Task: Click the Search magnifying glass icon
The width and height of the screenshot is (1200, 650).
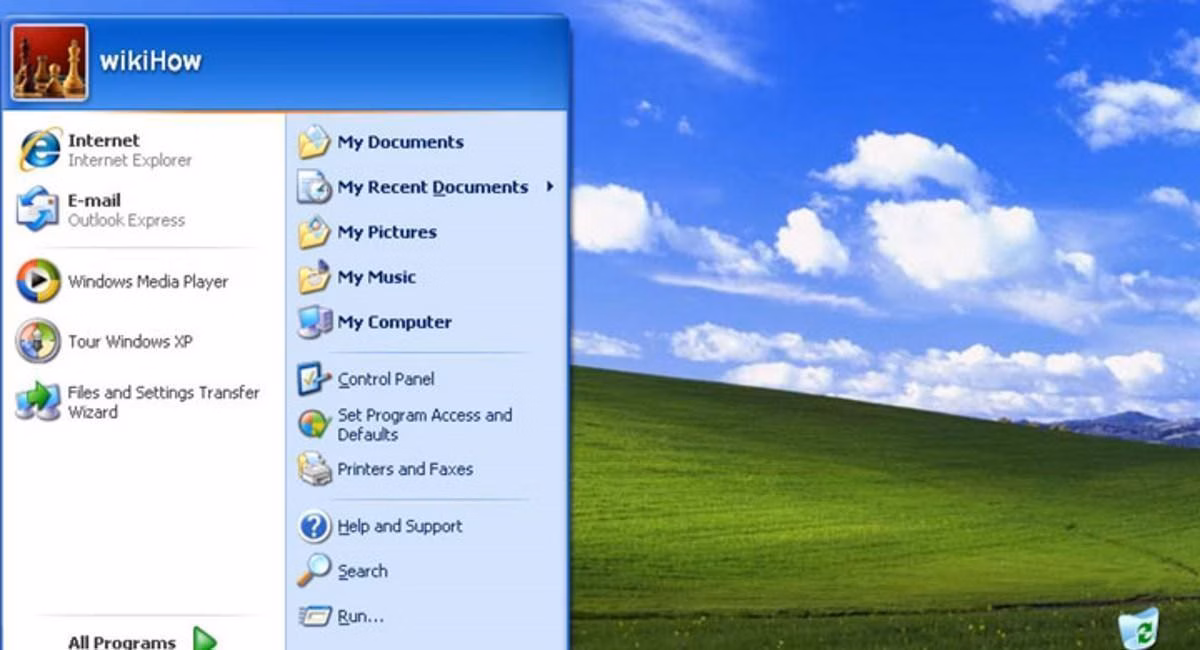Action: pyautogui.click(x=314, y=571)
